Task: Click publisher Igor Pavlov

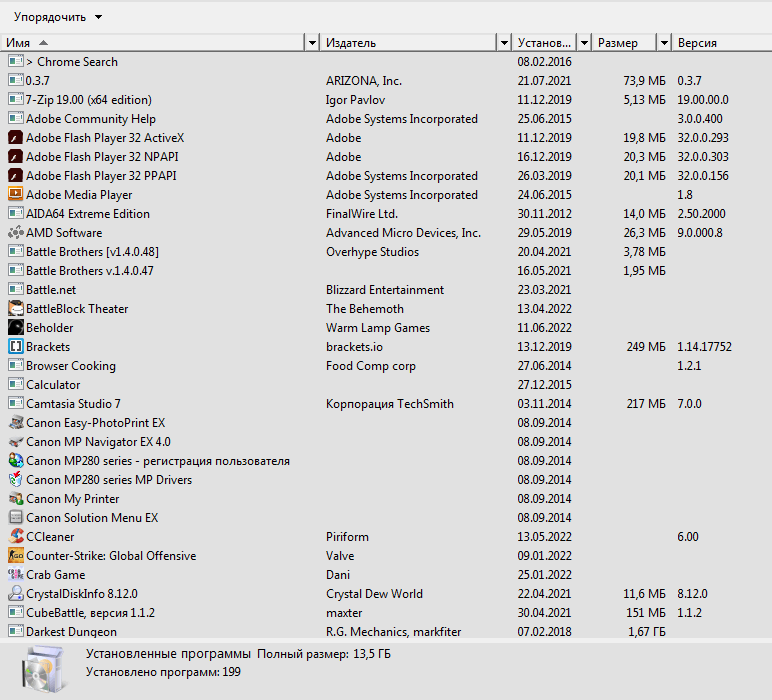Action: pos(355,100)
